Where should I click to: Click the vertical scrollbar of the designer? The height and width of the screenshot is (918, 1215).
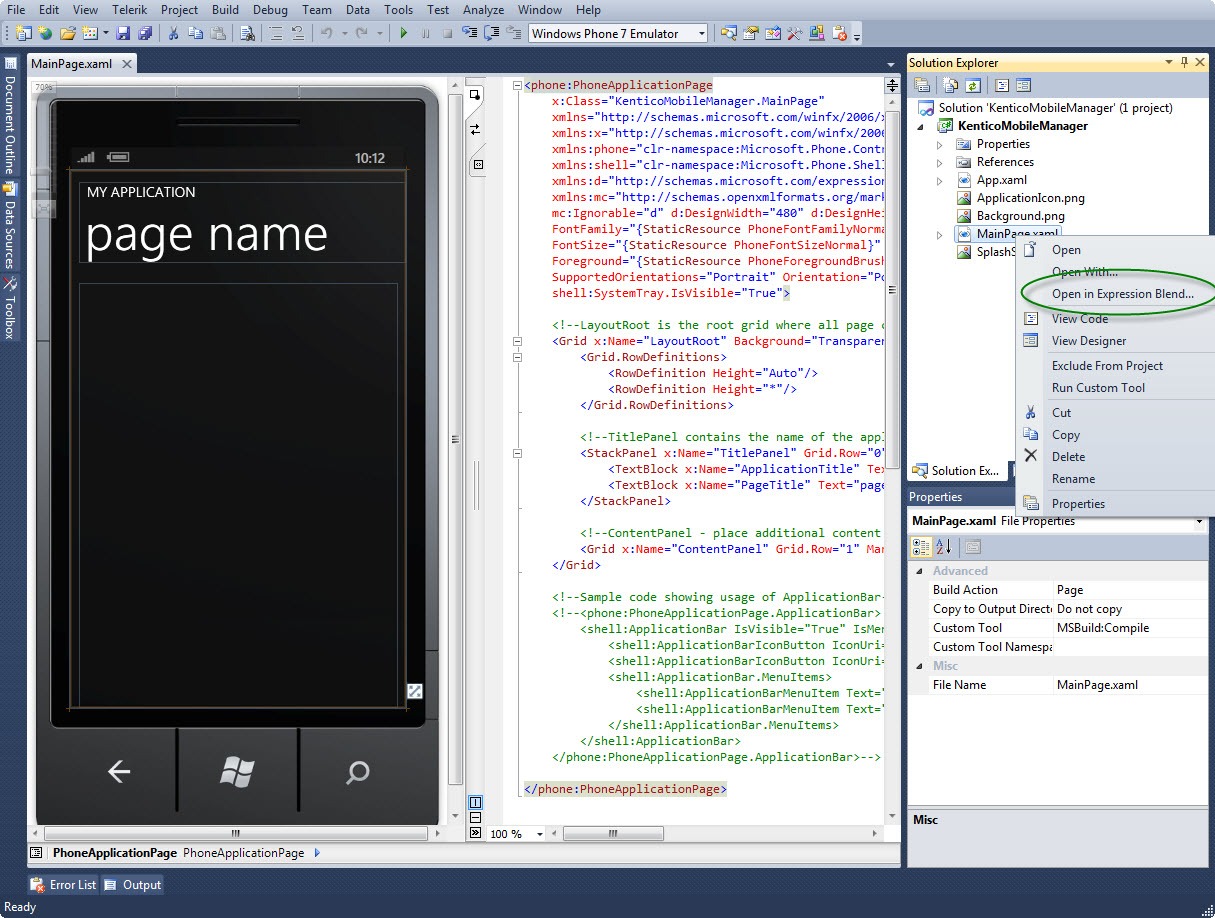click(455, 440)
